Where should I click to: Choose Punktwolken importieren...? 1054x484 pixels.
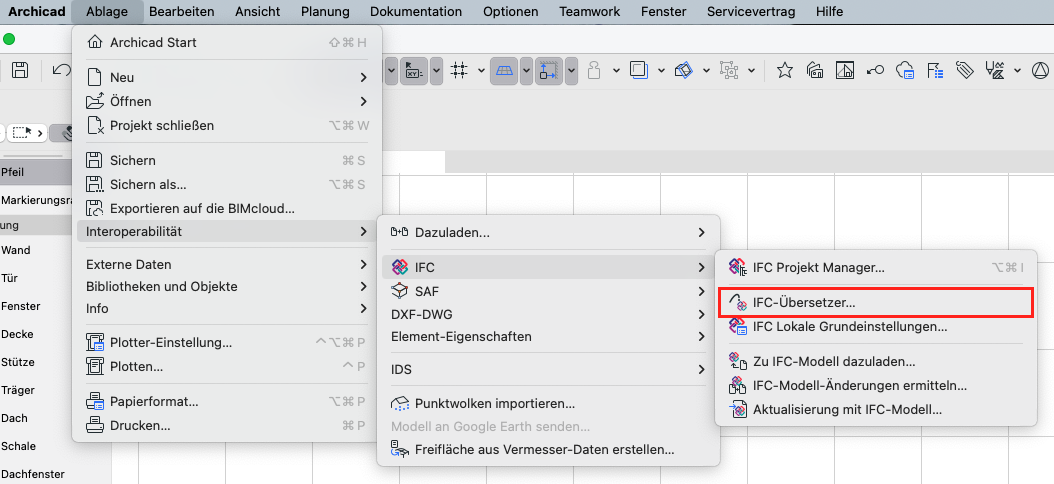point(549,404)
